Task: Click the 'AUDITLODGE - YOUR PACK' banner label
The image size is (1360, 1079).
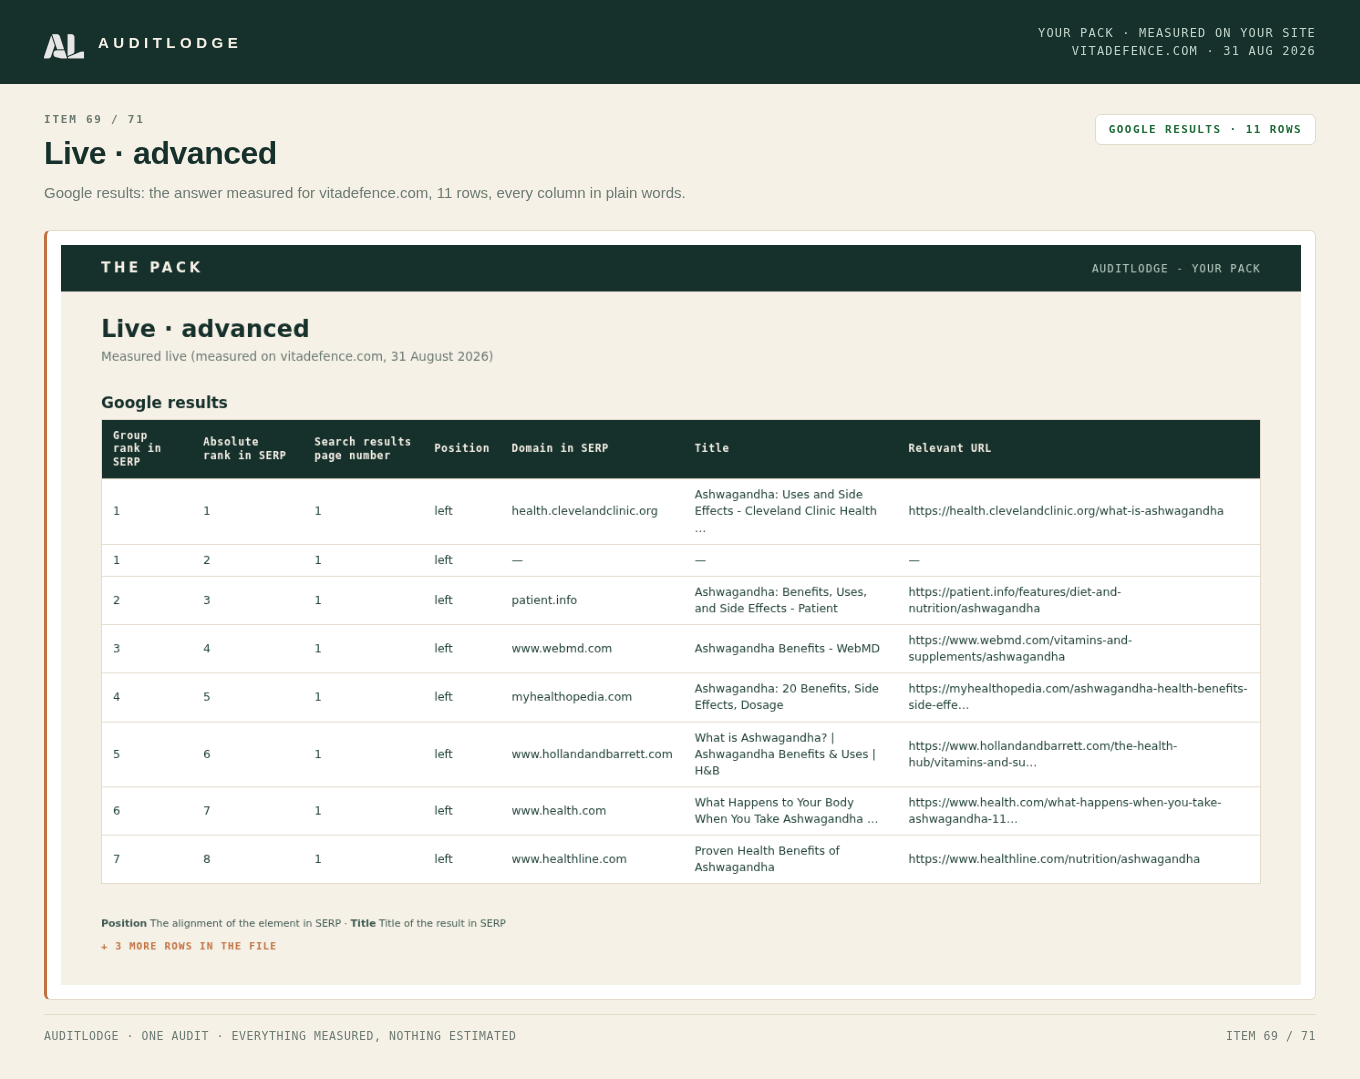Action: 1176,268
